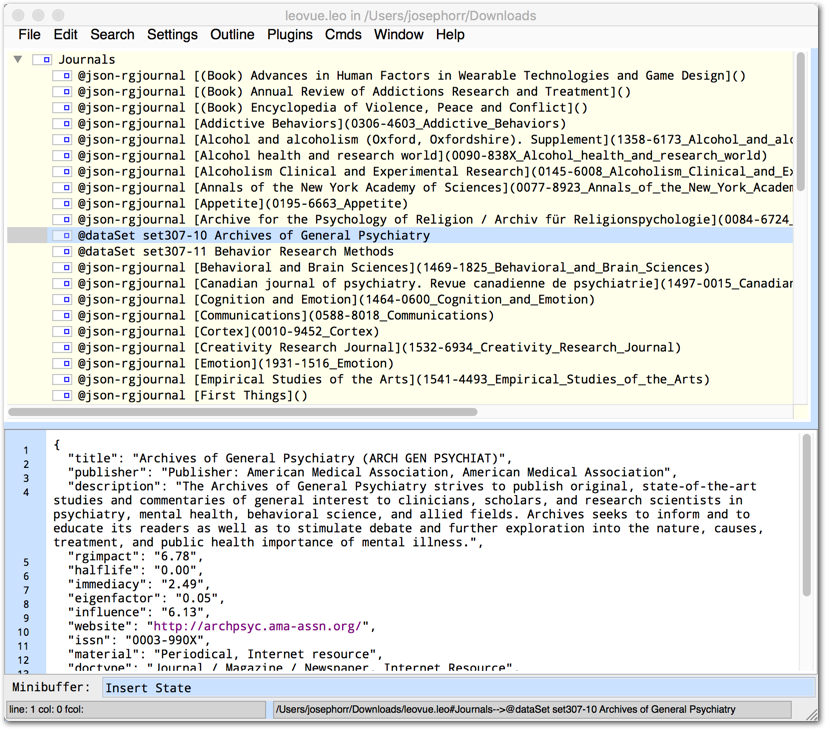Image resolution: width=826 pixels, height=729 pixels.
Task: Open the Cmds menu
Action: point(343,35)
